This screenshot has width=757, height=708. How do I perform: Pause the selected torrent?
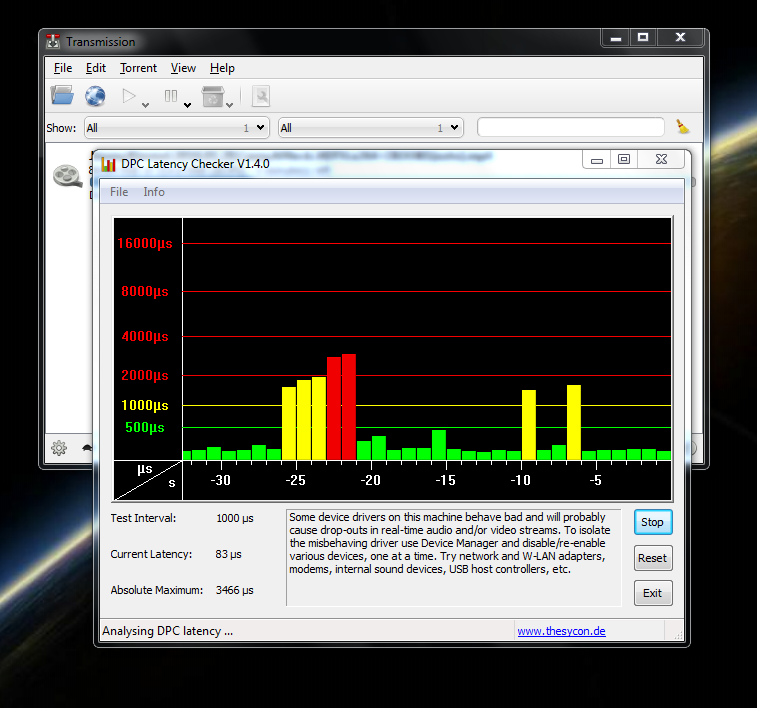pyautogui.click(x=170, y=96)
